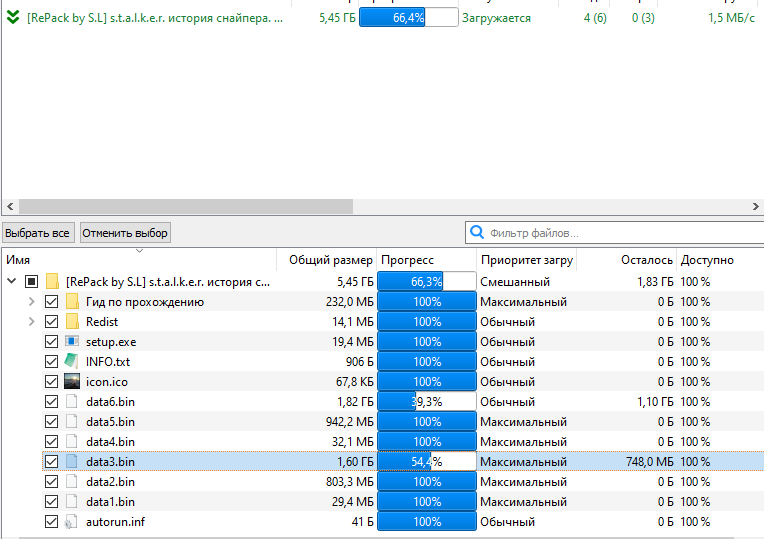The width and height of the screenshot is (764, 539).
Task: Uncheck the data1.bin checkbox
Action: 51,501
